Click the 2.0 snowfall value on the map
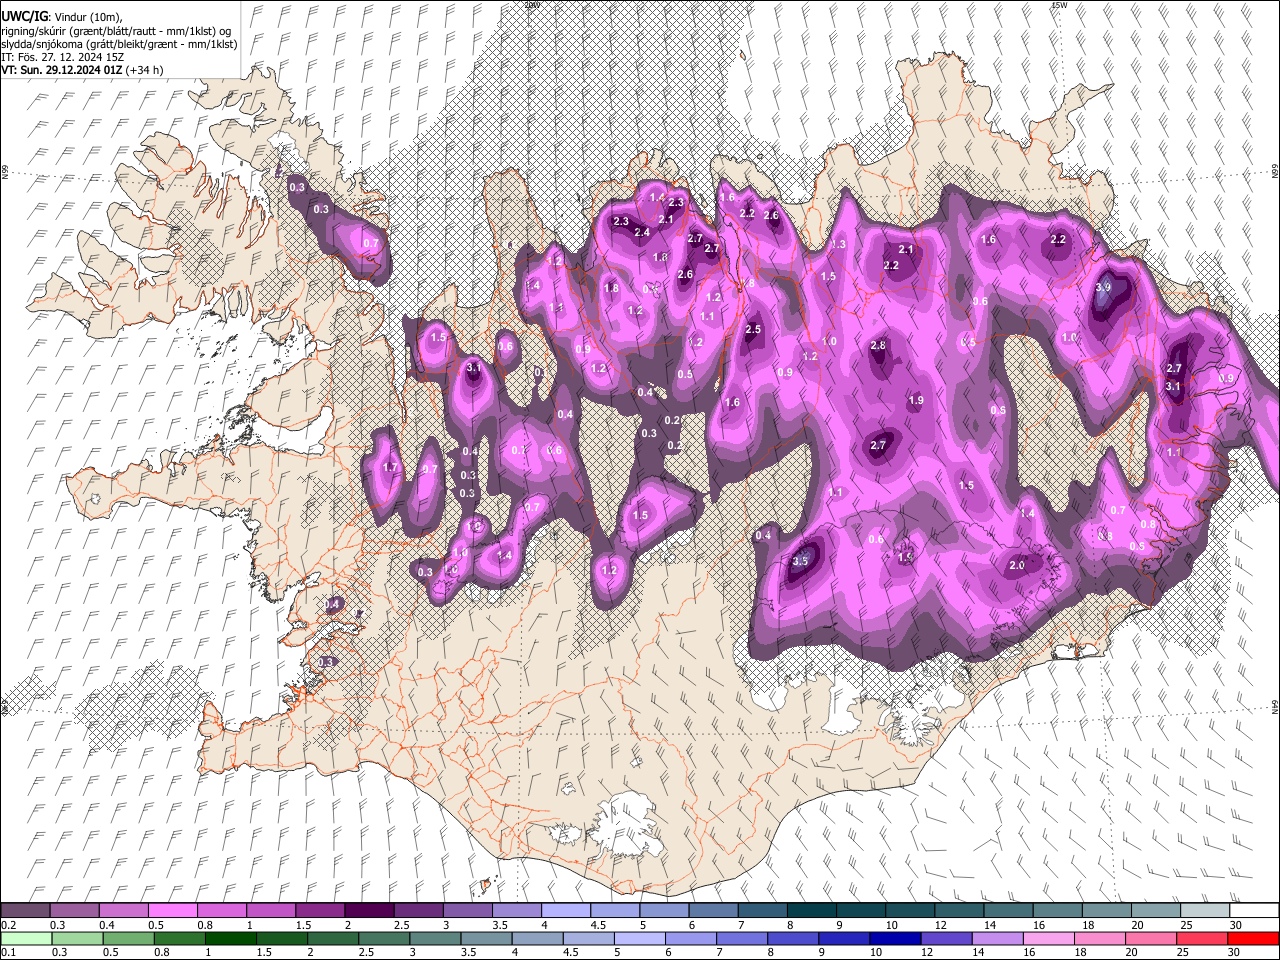The image size is (1280, 960). tap(1017, 565)
